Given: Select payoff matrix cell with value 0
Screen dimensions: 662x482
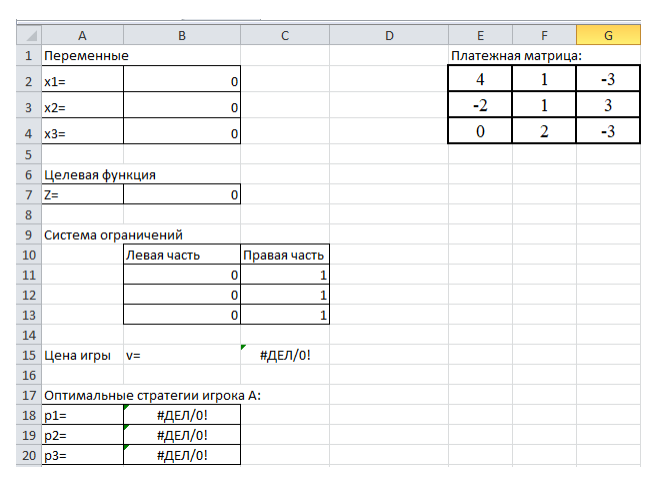Looking at the screenshot, I should 480,131.
